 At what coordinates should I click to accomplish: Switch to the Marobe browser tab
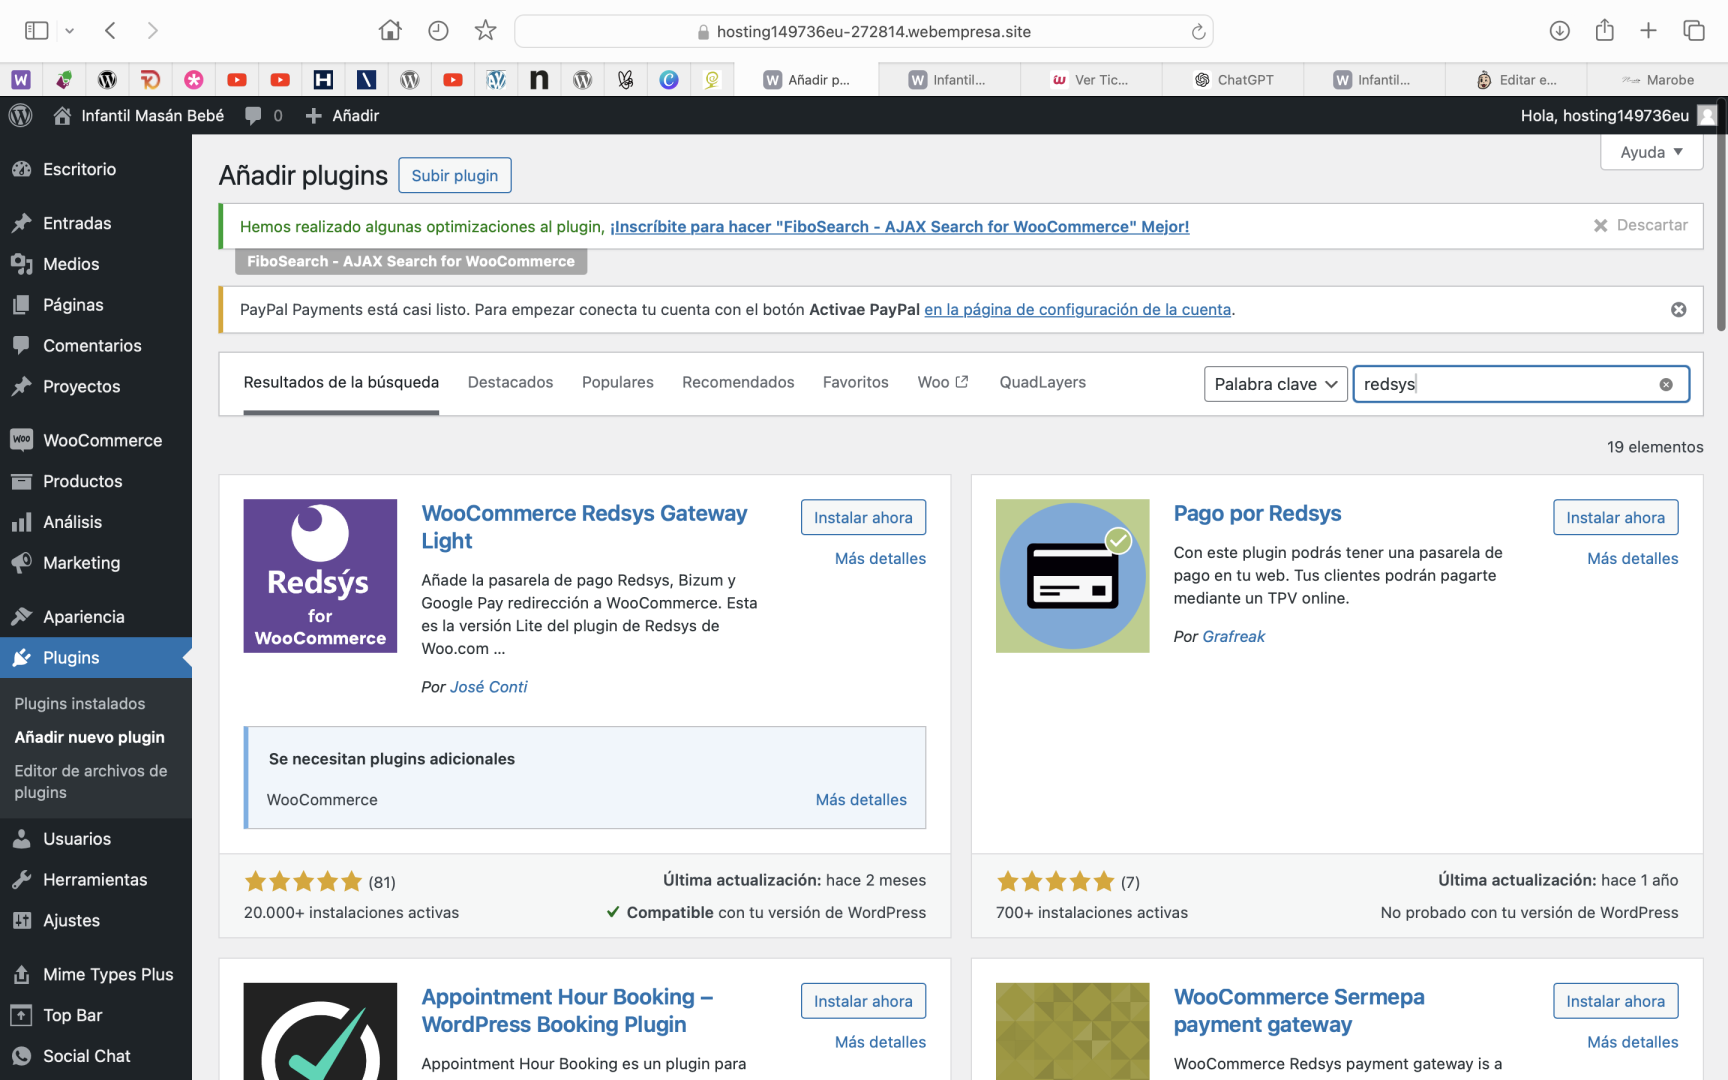coord(1658,80)
